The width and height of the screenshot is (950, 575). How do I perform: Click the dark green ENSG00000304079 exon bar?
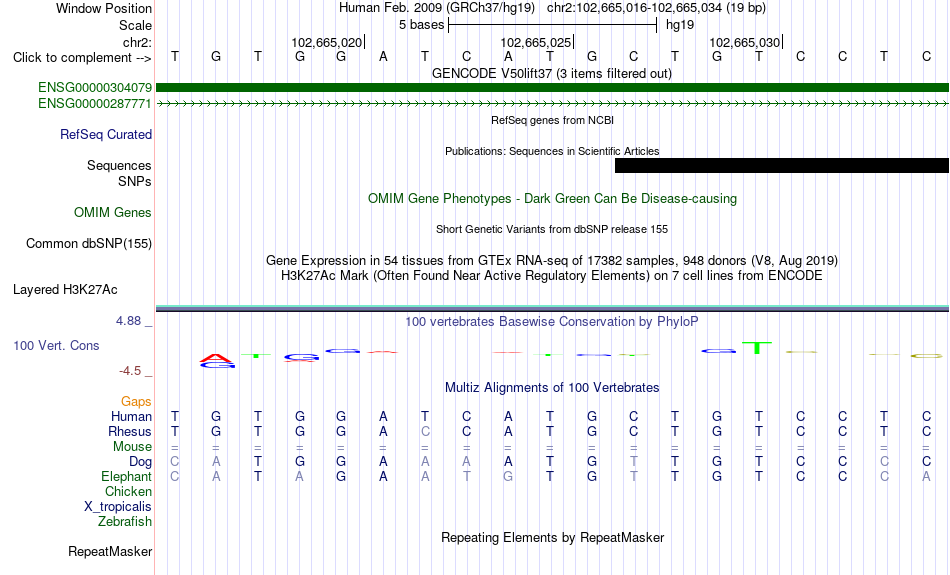[x=552, y=88]
